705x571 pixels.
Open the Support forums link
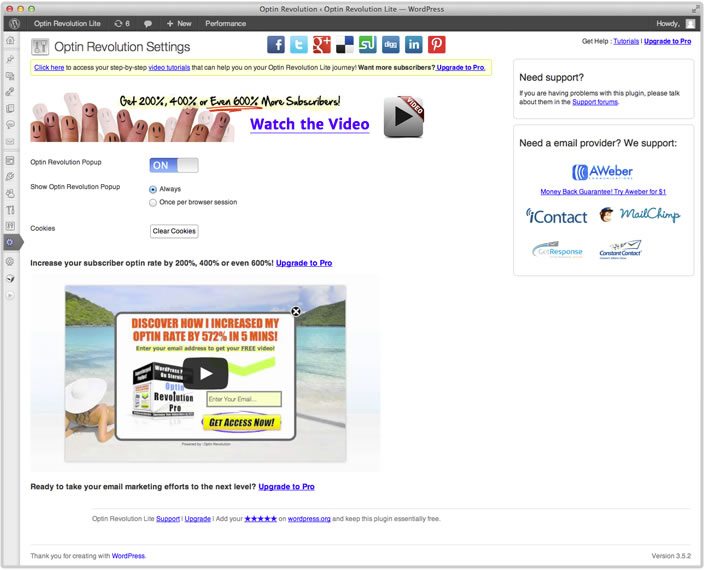[x=595, y=102]
